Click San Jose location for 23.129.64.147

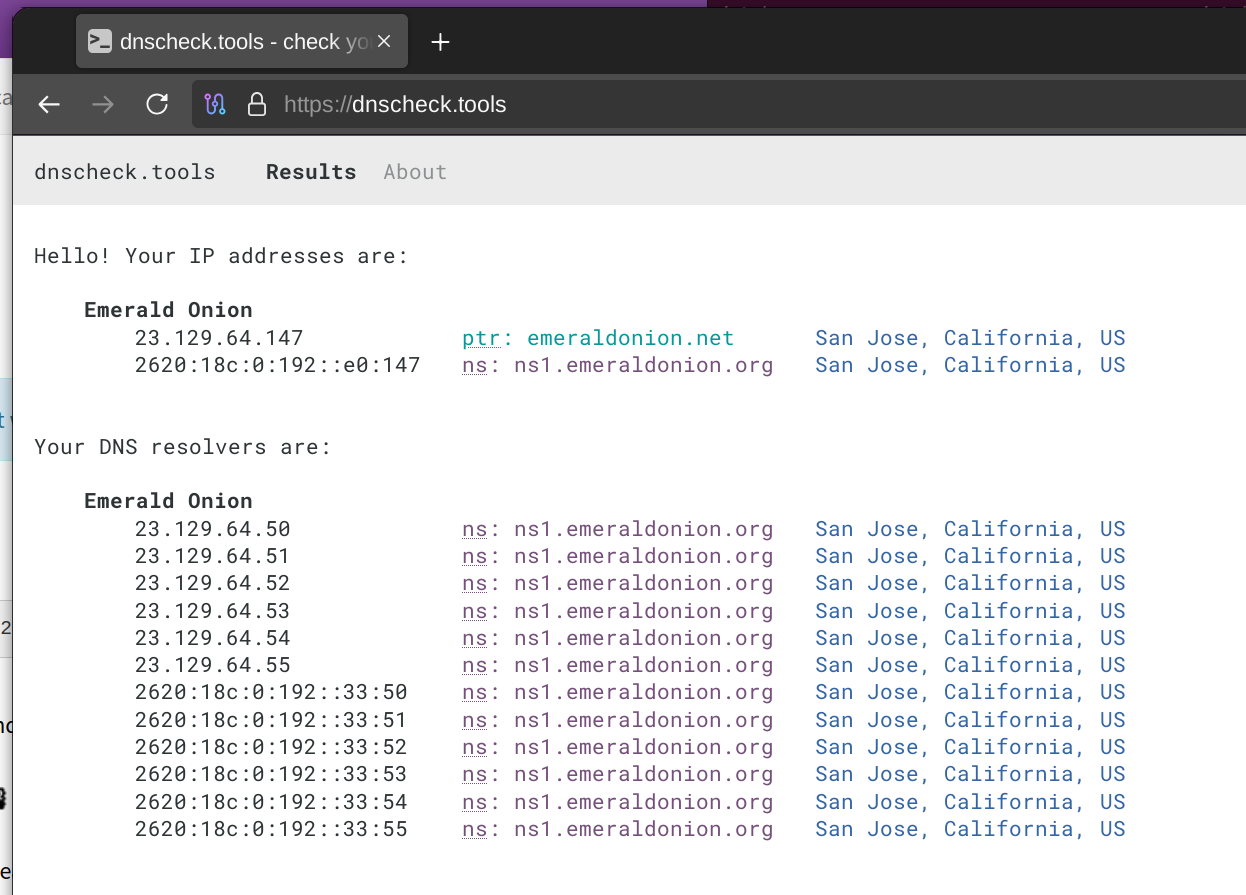click(x=970, y=338)
